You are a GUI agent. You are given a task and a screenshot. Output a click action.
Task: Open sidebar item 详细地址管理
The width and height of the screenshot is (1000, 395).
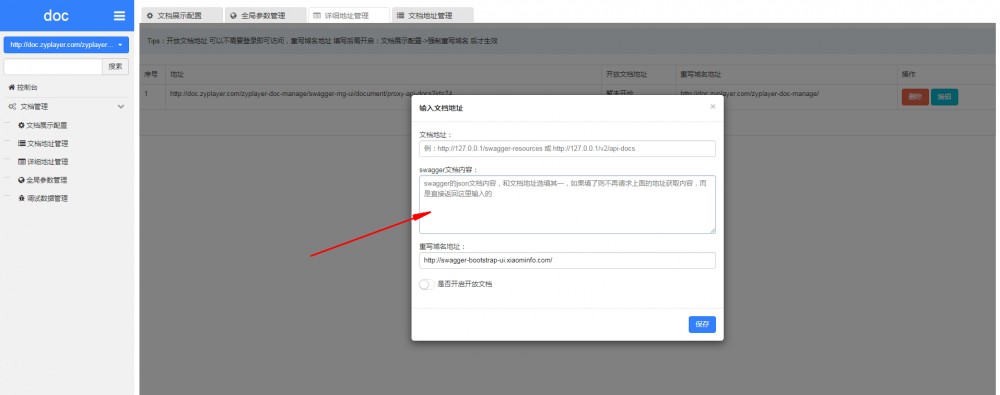pos(43,161)
